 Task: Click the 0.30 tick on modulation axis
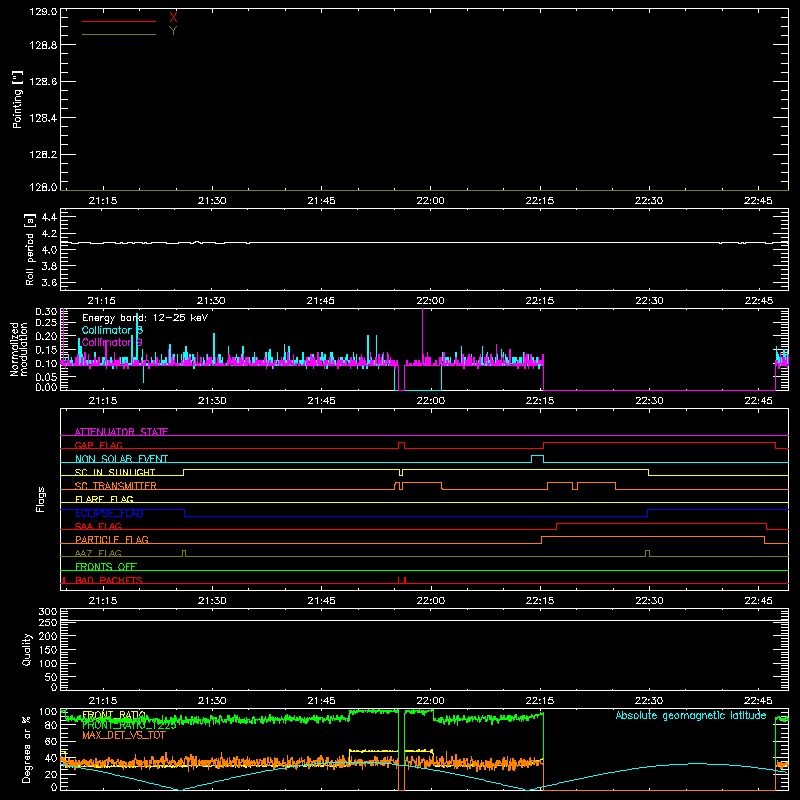point(46,311)
